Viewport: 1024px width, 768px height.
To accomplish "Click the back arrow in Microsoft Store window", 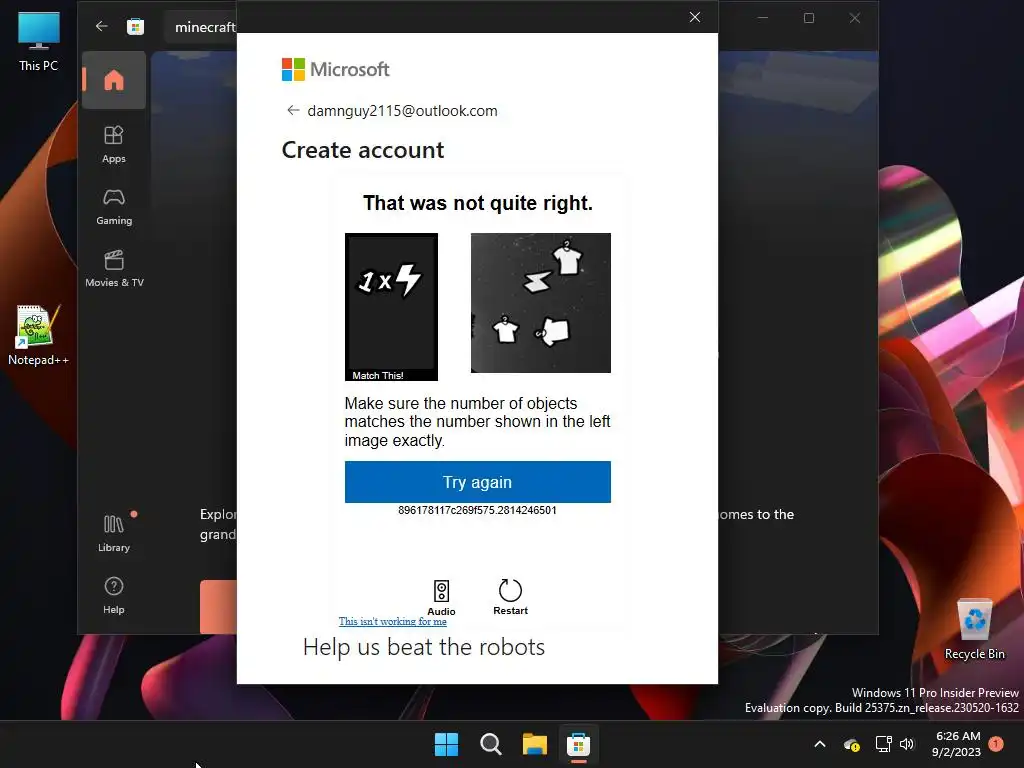I will click(x=101, y=26).
